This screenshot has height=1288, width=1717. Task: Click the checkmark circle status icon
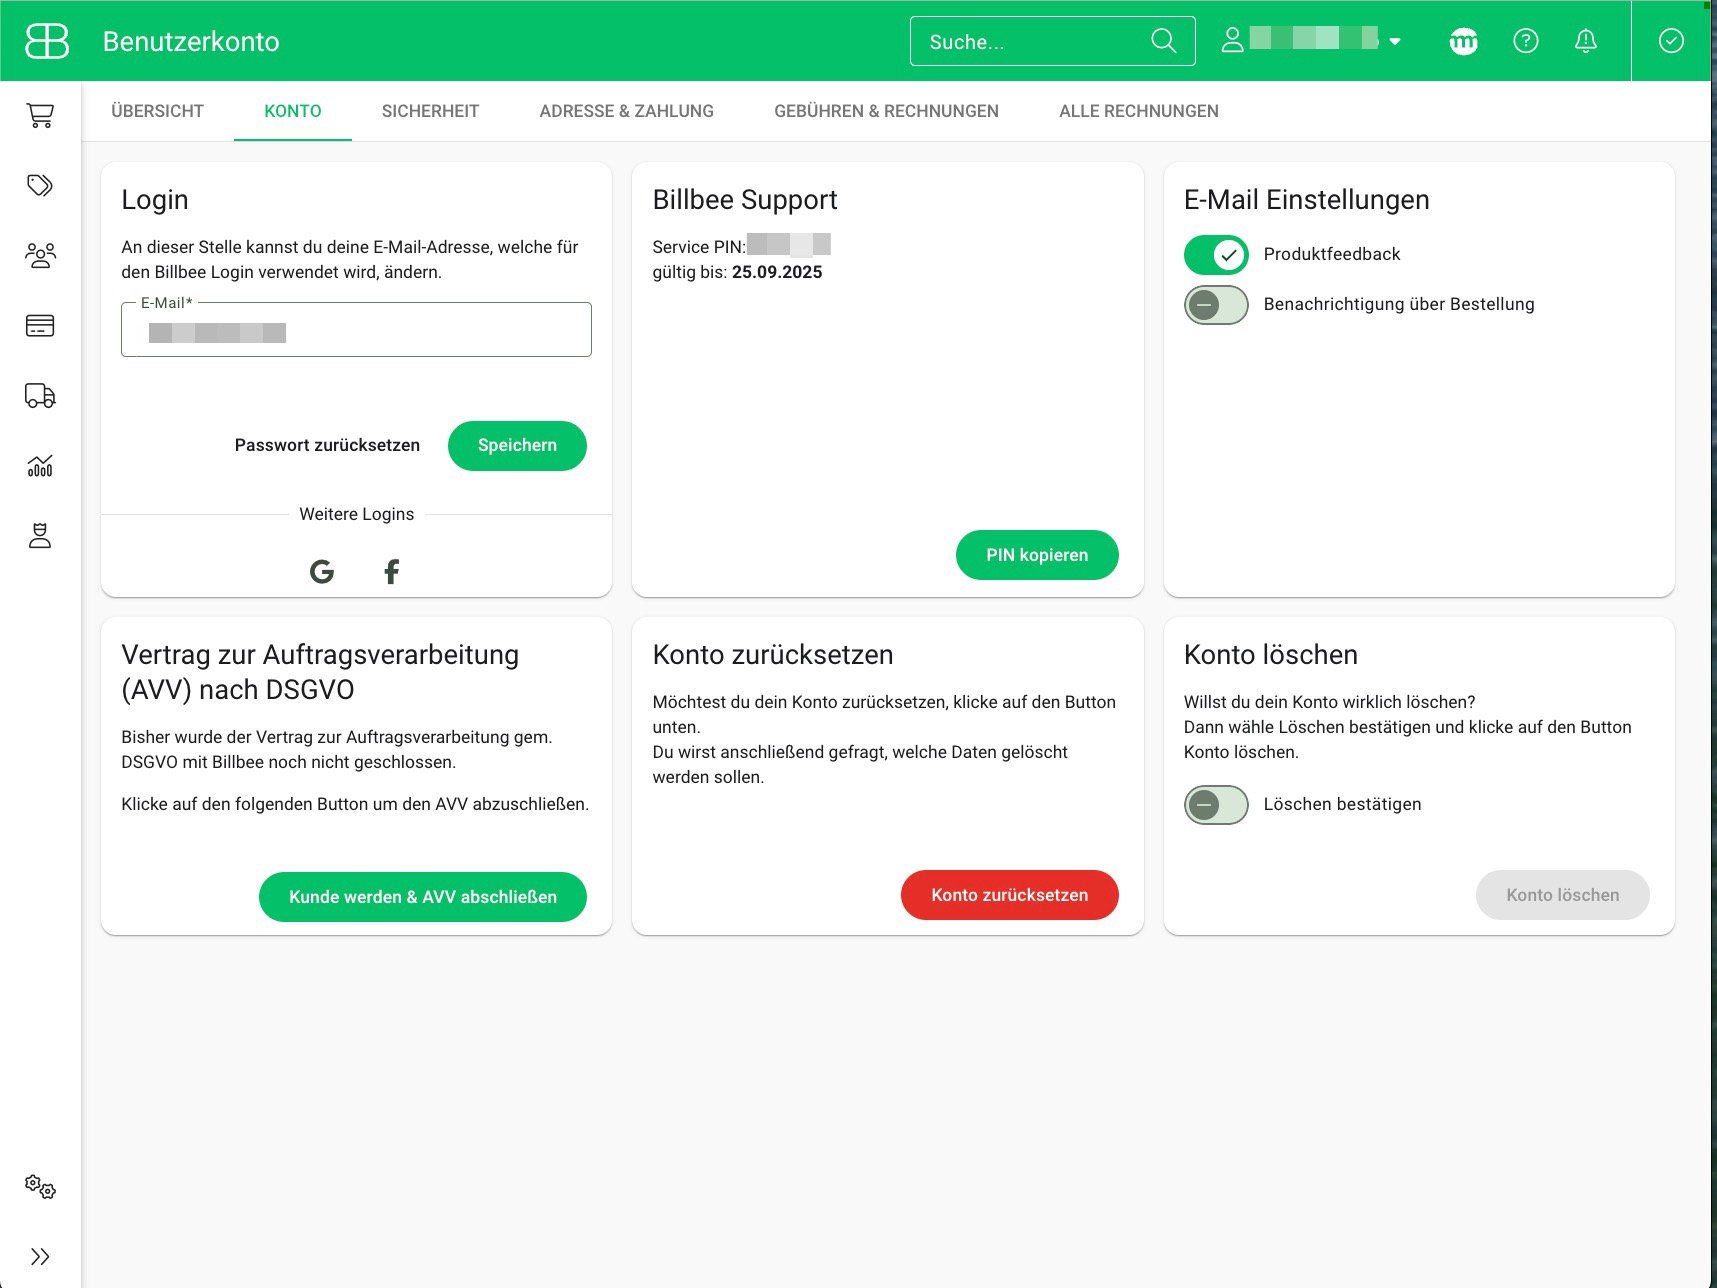[x=1671, y=41]
